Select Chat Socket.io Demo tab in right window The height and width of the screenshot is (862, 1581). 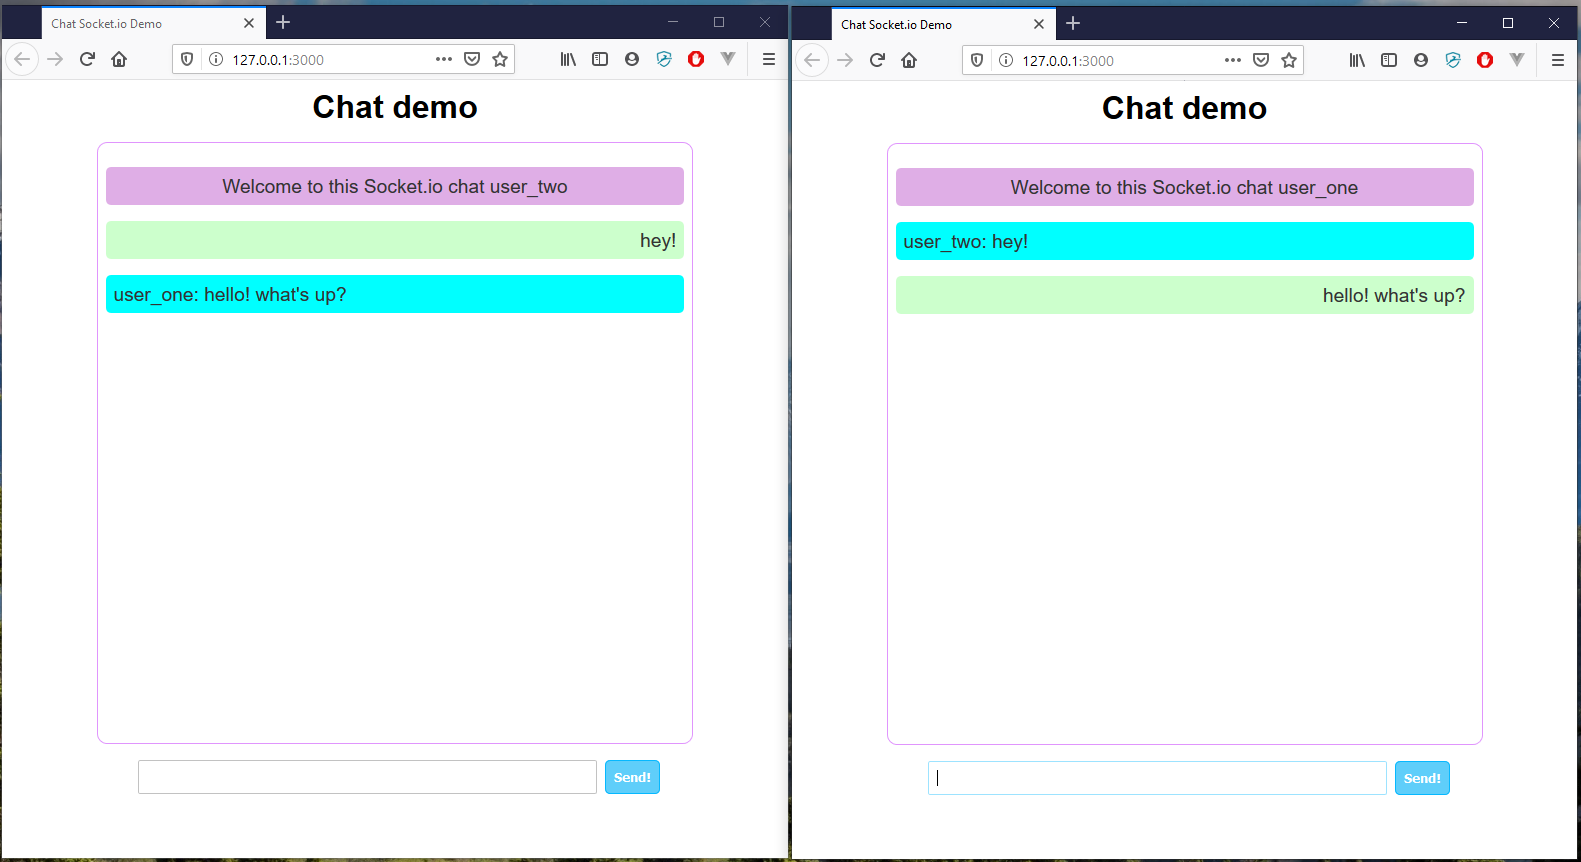(x=930, y=24)
